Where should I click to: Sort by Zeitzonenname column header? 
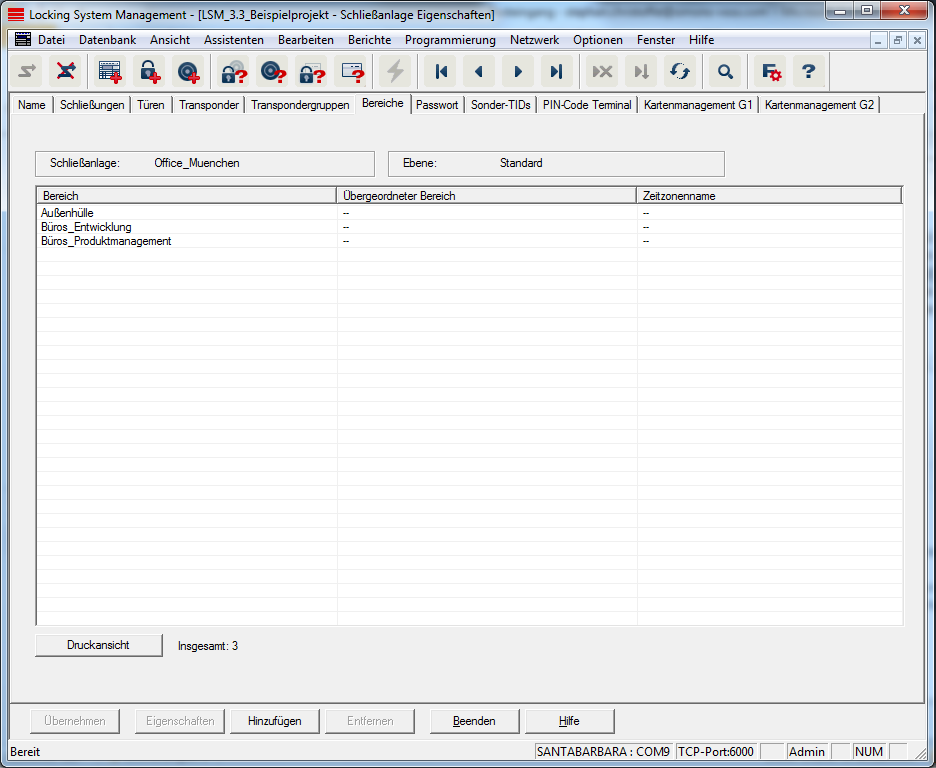[x=769, y=196]
